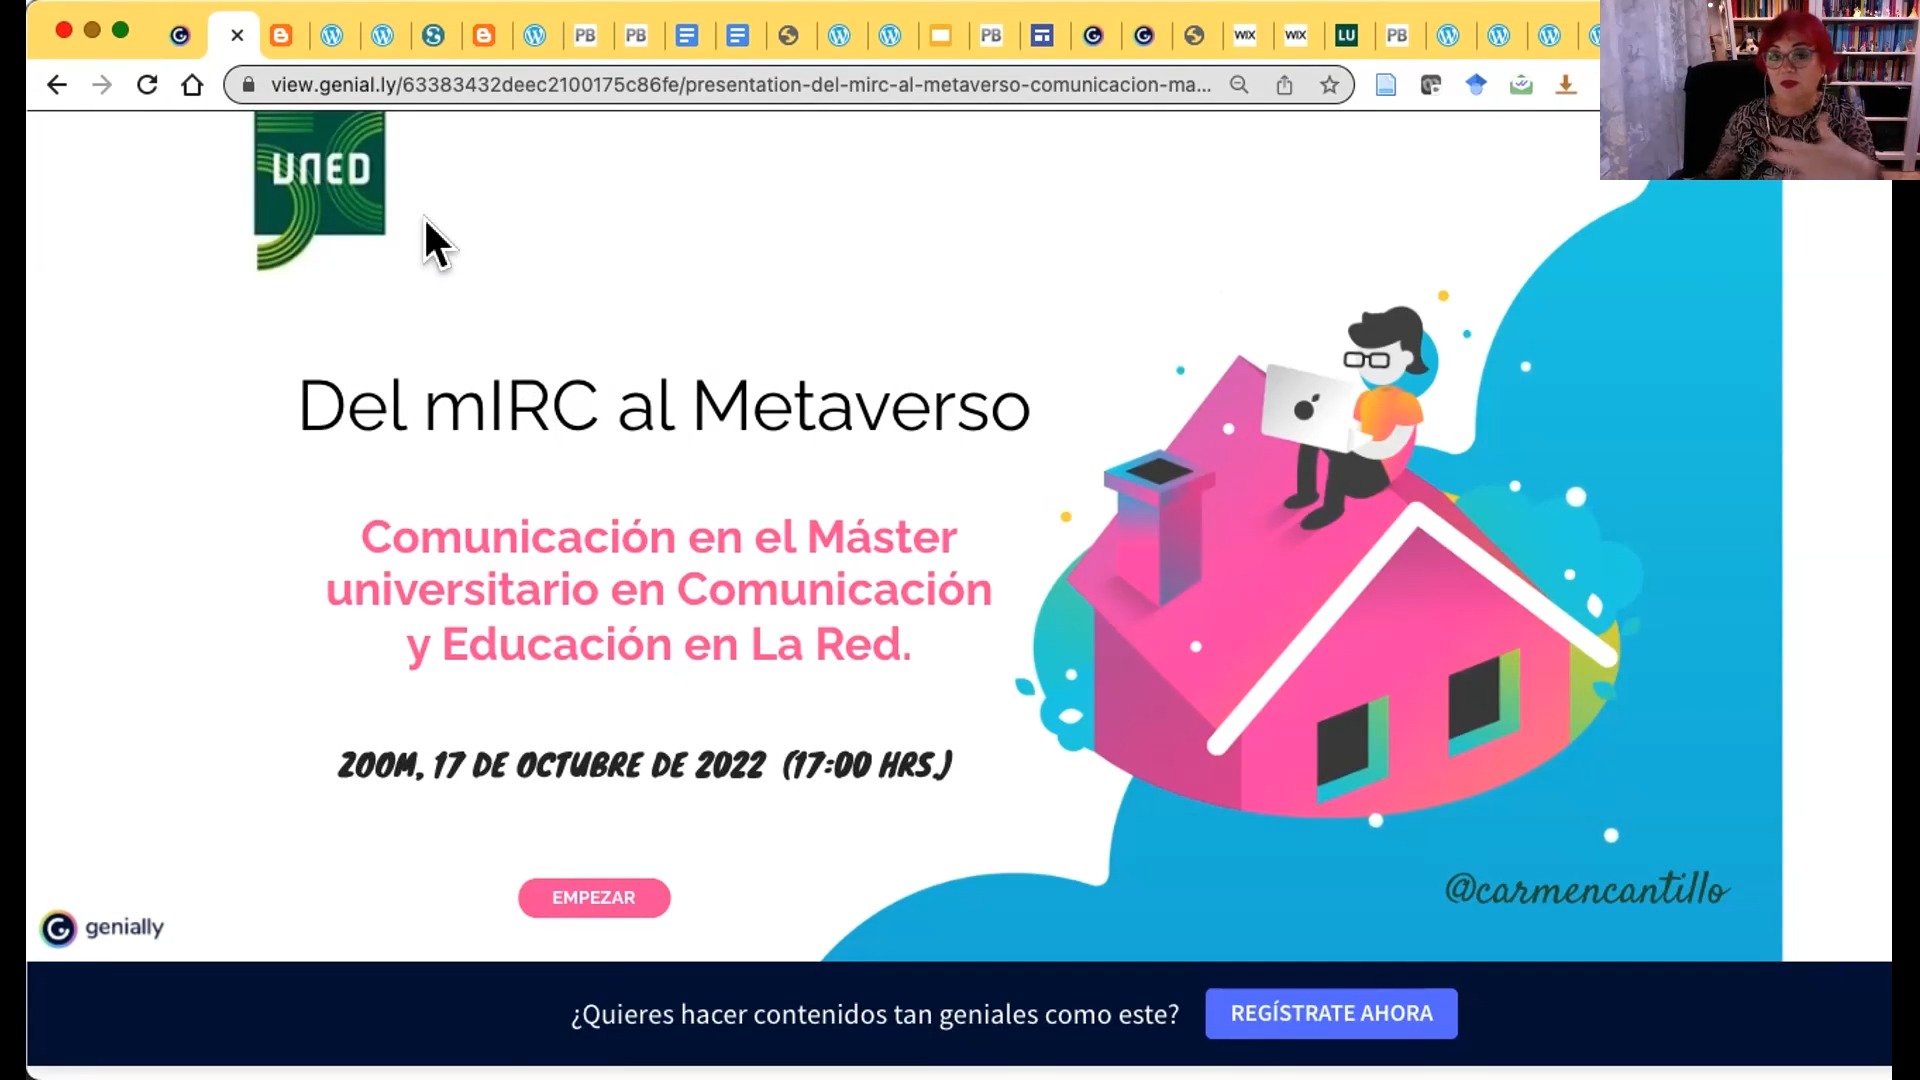Bookmark this page with the star
The height and width of the screenshot is (1080, 1920).
coord(1329,85)
